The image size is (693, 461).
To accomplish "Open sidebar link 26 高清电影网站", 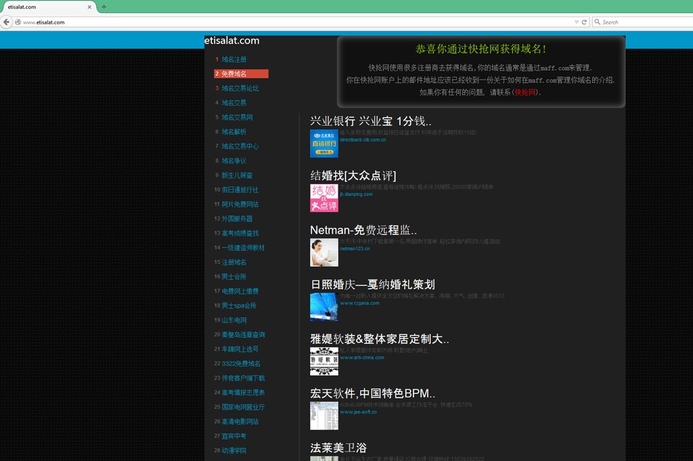I will (240, 422).
